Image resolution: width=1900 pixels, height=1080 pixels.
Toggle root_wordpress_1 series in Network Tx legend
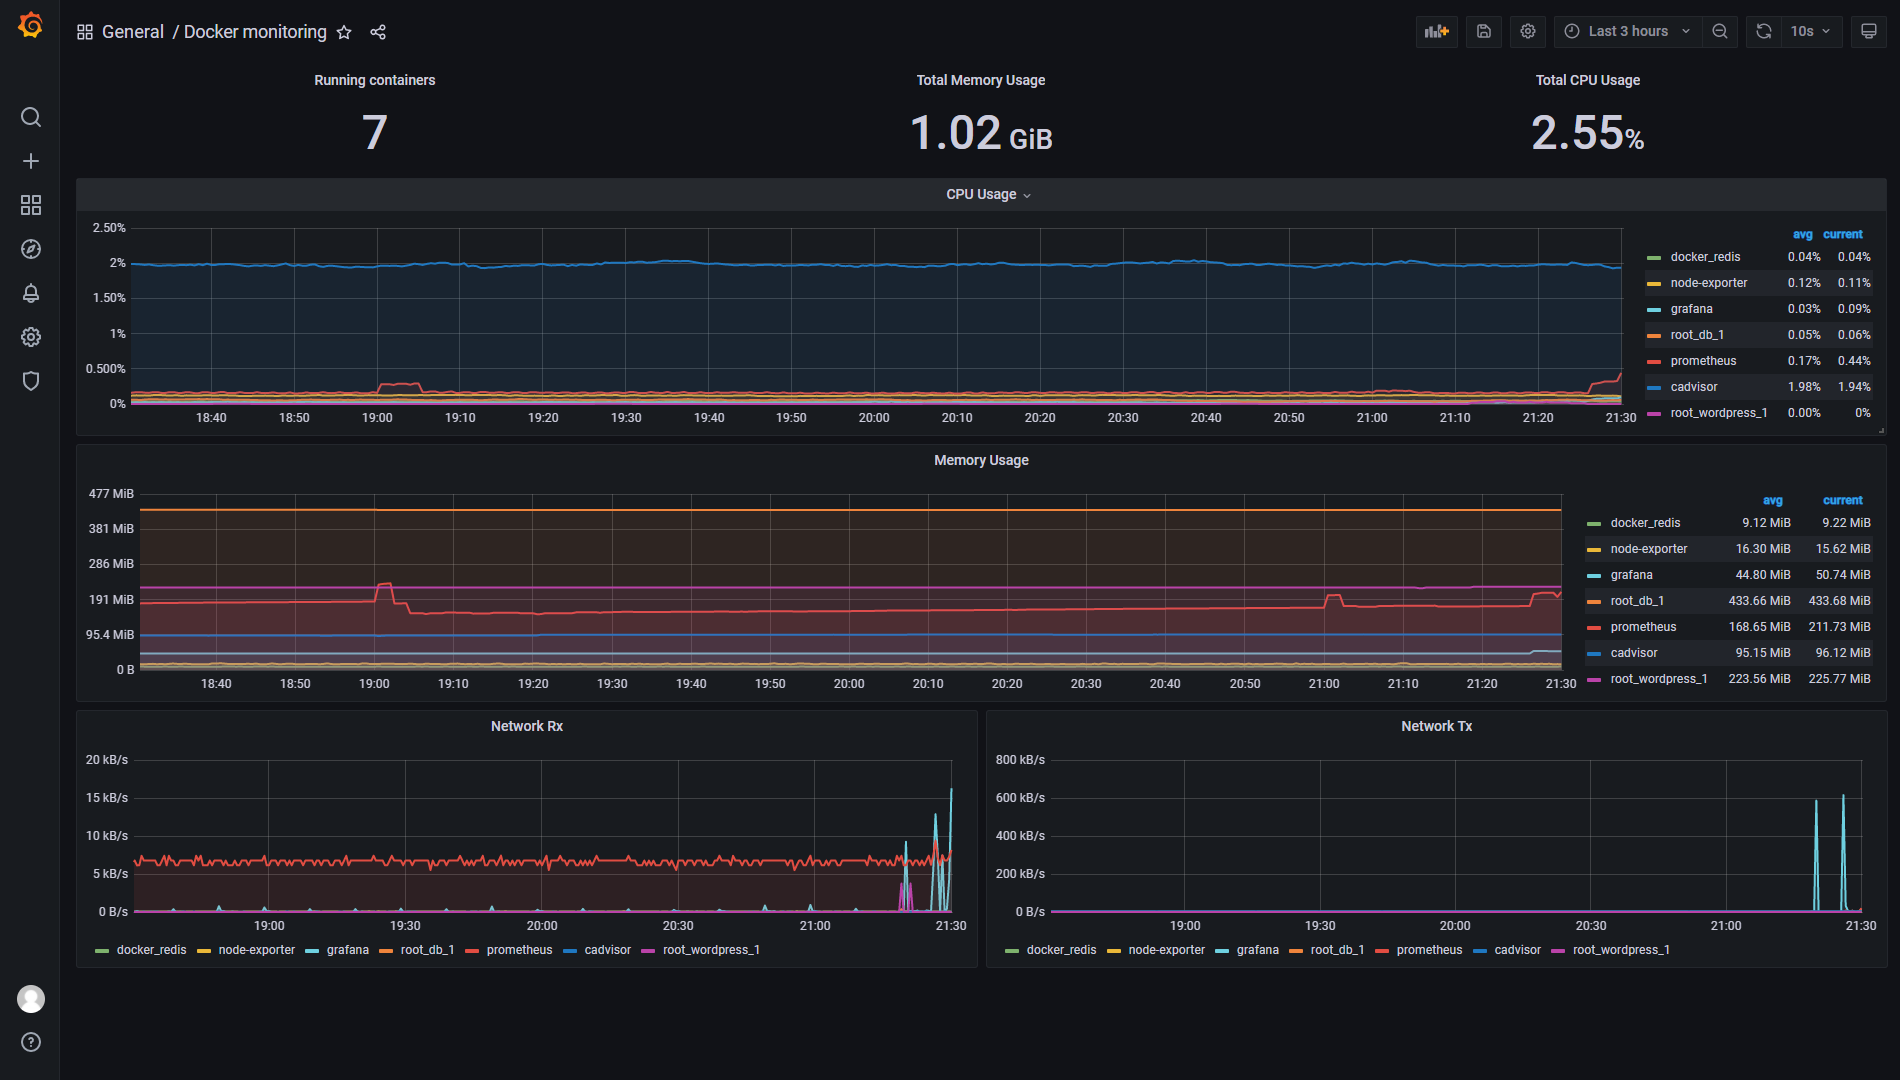pos(1621,950)
